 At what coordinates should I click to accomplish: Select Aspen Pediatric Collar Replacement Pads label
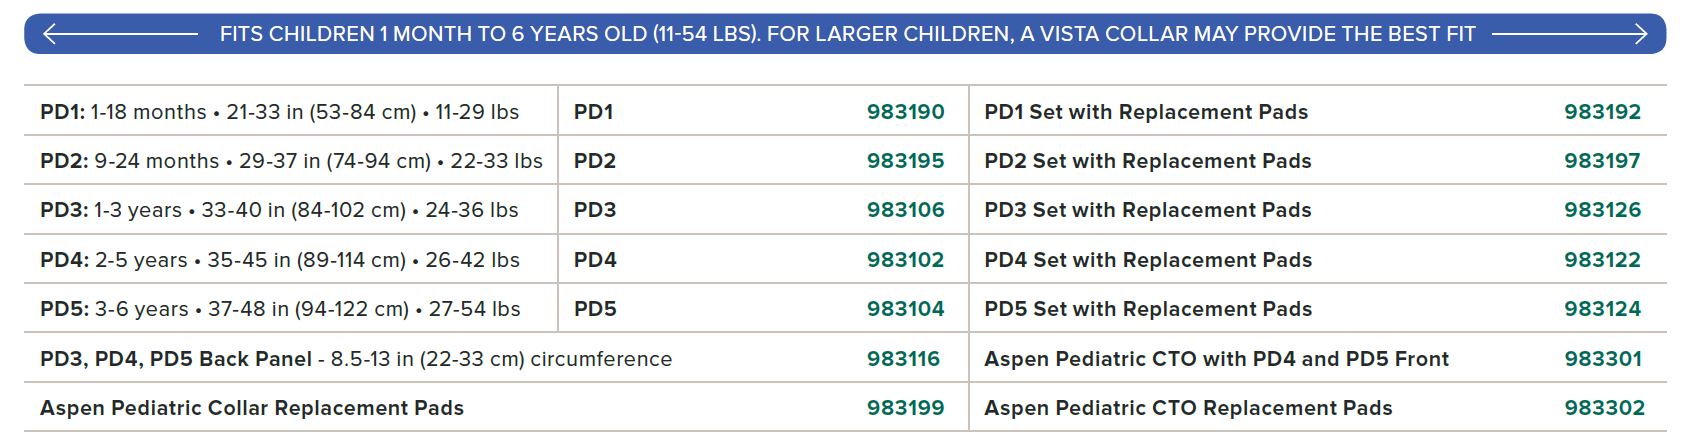pos(252,408)
